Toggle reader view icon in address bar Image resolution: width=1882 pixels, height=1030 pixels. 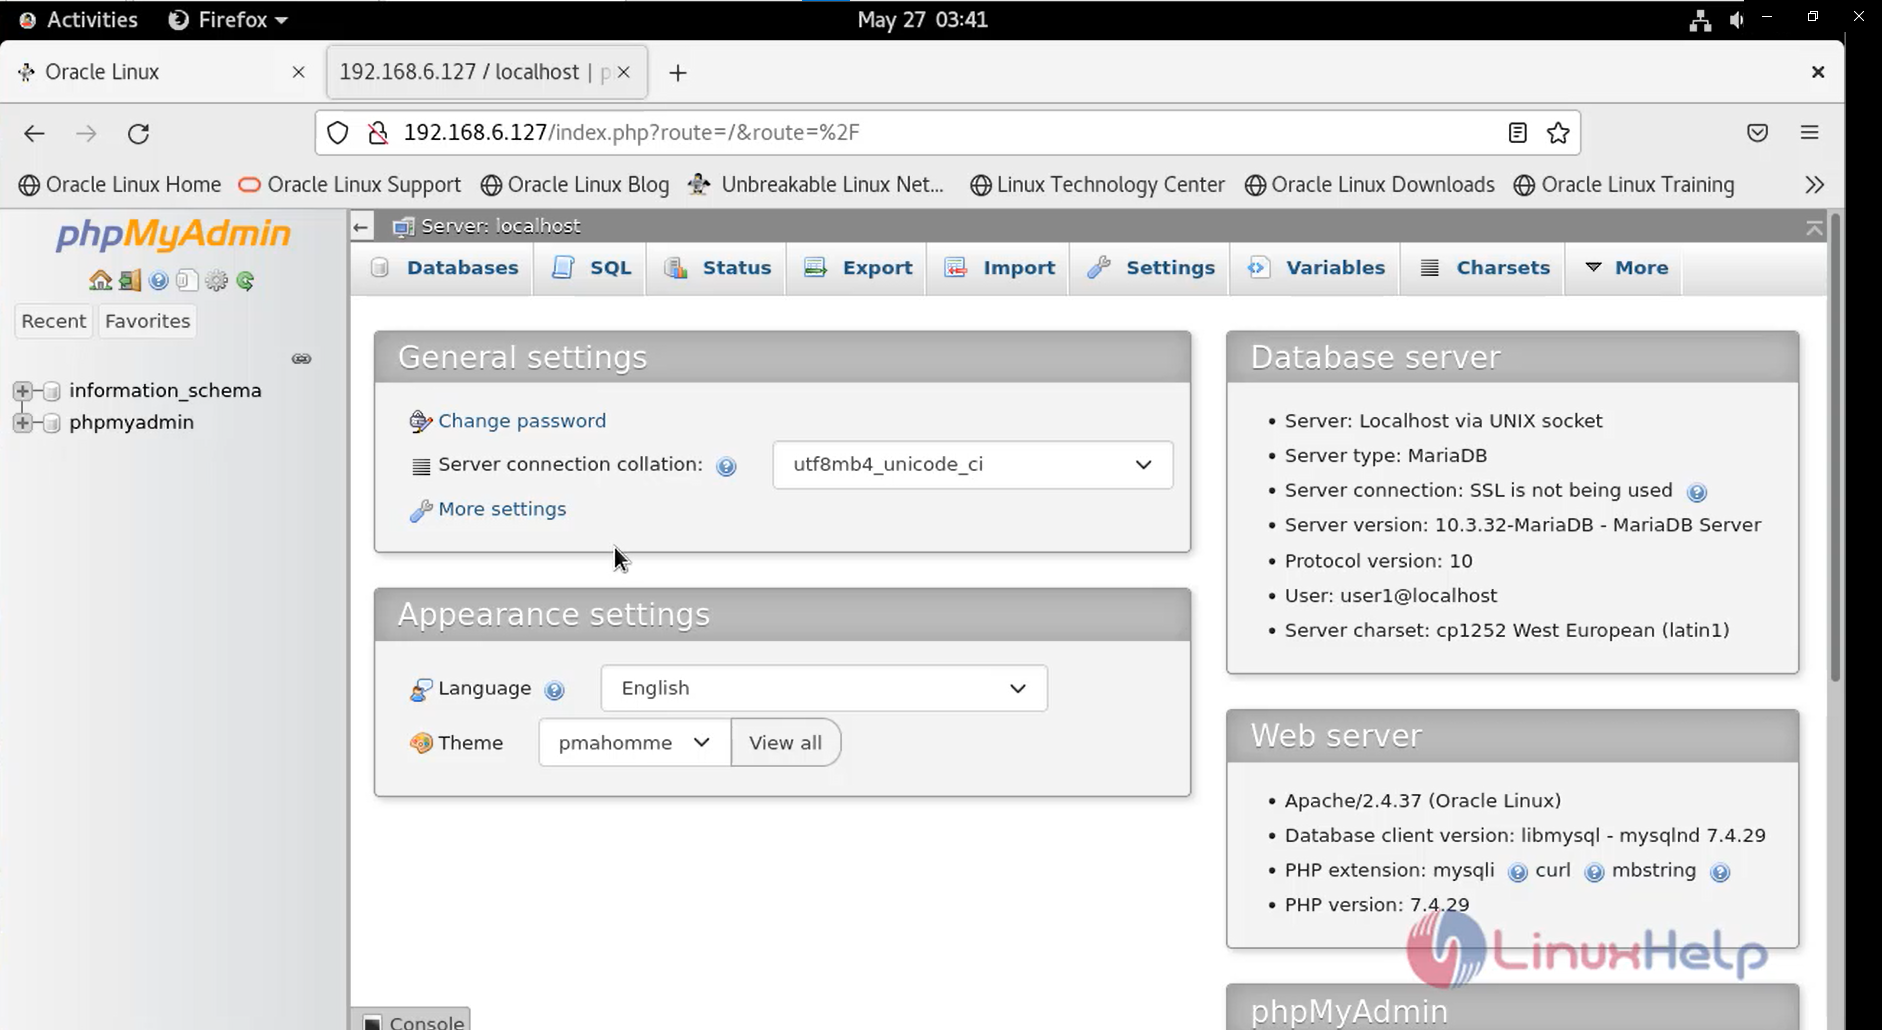pos(1517,133)
